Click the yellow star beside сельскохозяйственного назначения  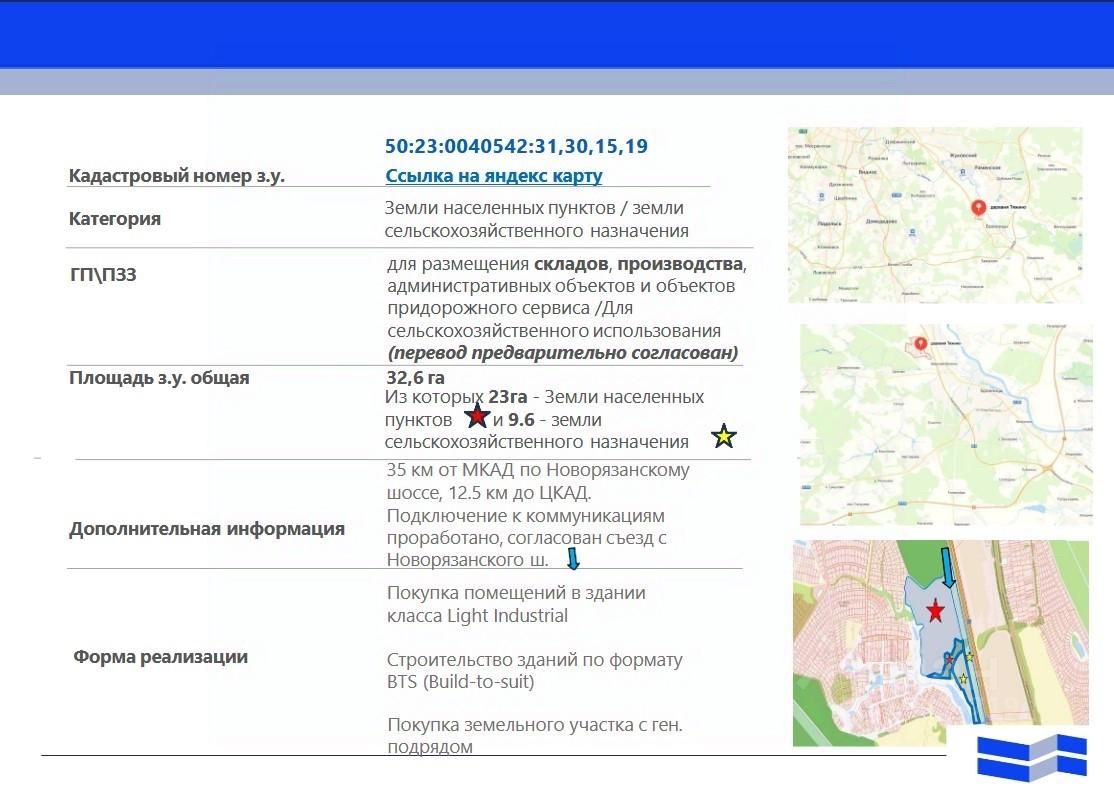[x=723, y=435]
